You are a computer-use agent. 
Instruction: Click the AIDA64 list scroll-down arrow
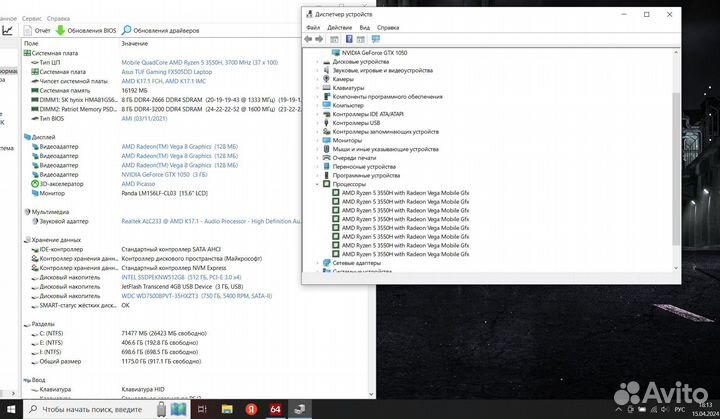pyautogui.click(x=371, y=394)
